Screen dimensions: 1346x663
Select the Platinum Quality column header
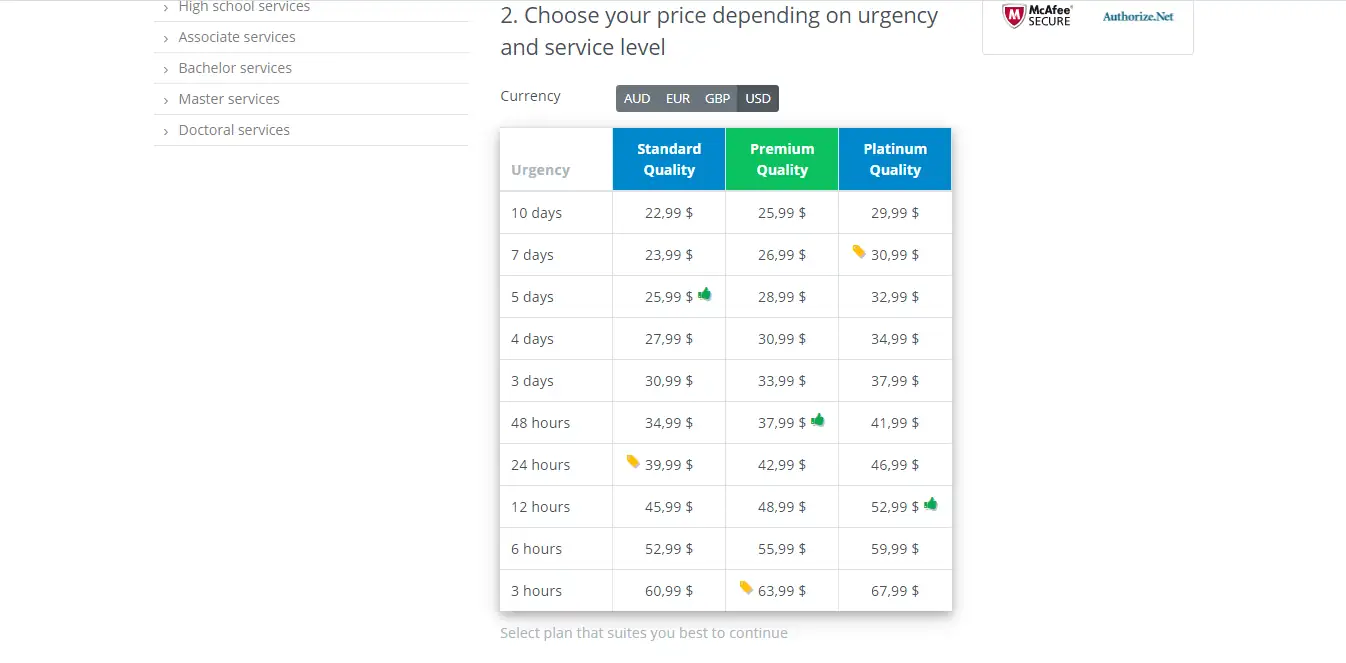tap(894, 159)
